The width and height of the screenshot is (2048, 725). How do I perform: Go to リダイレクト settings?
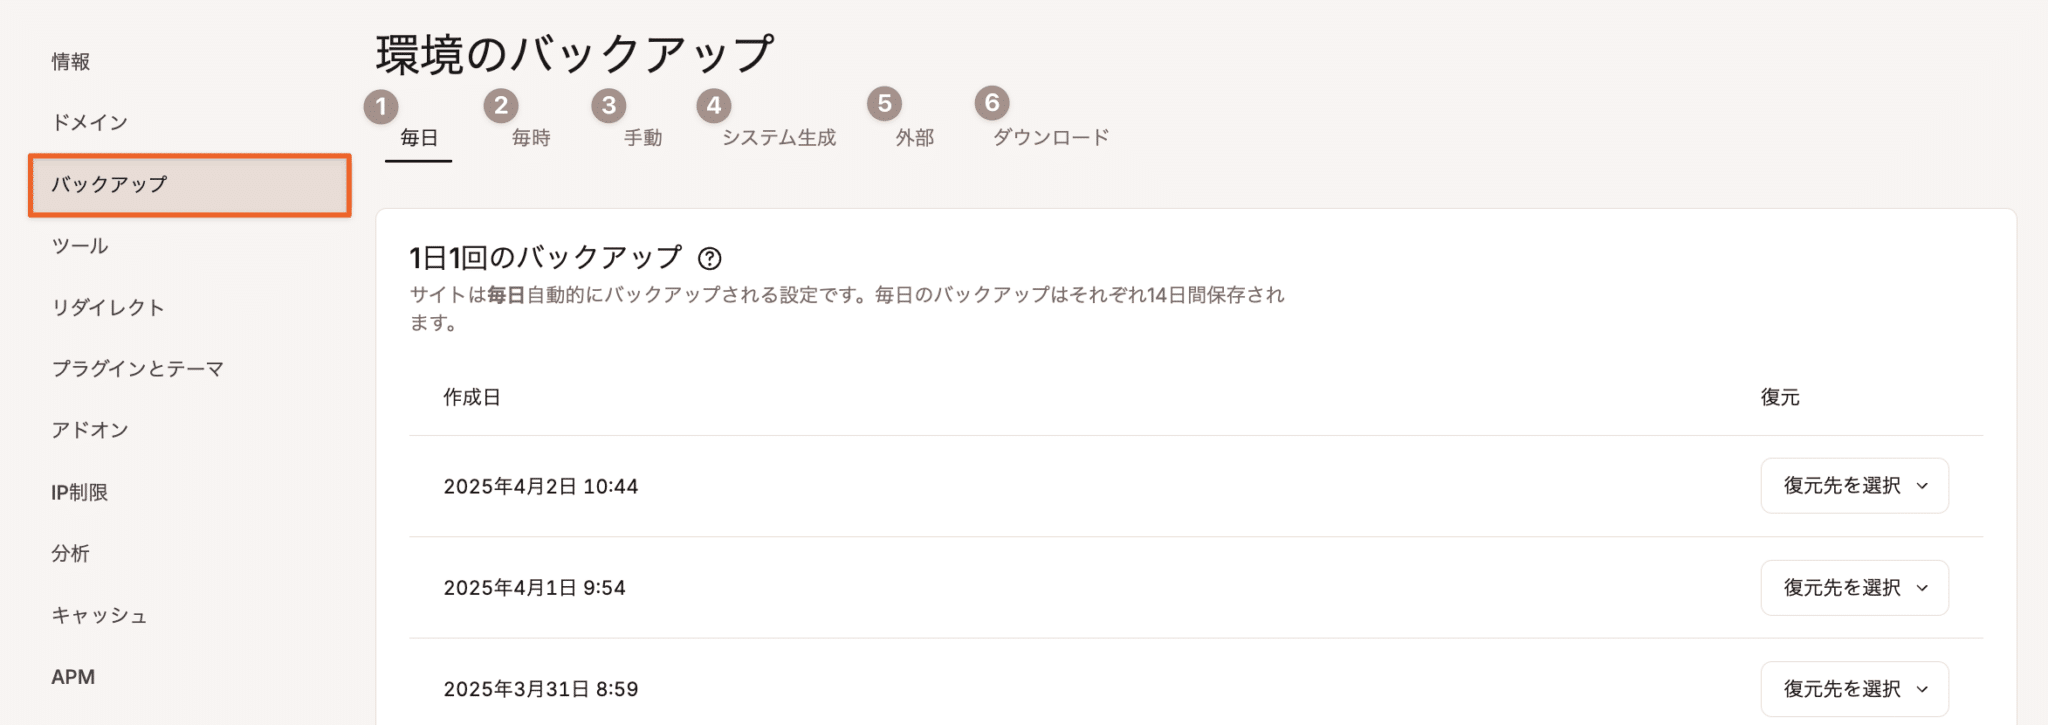[x=108, y=308]
